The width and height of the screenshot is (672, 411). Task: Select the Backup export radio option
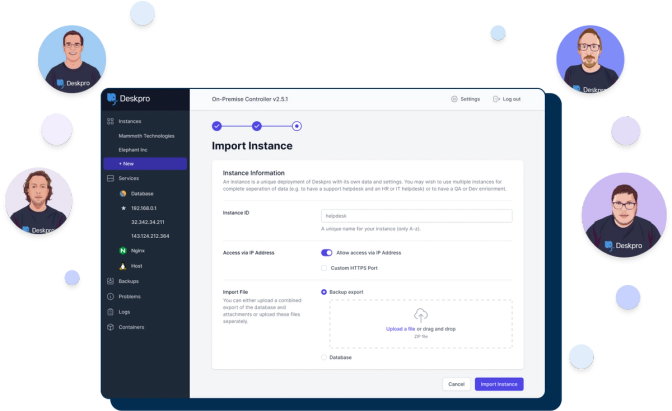coord(324,292)
